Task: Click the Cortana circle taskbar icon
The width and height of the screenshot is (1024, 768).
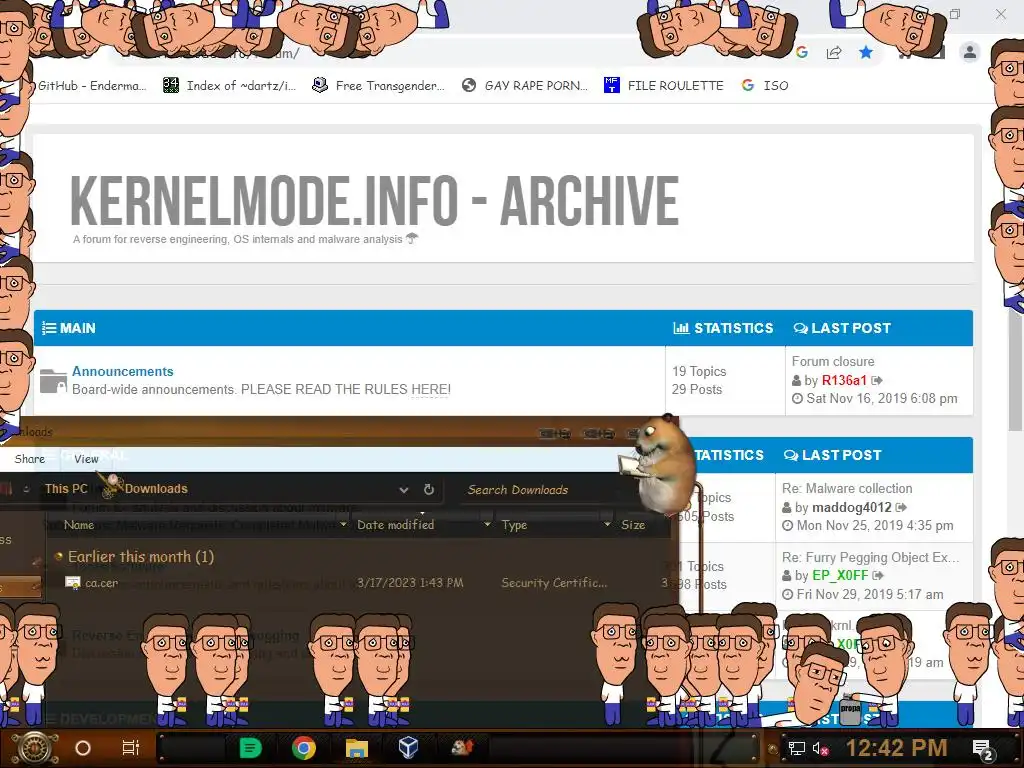Action: pyautogui.click(x=83, y=748)
